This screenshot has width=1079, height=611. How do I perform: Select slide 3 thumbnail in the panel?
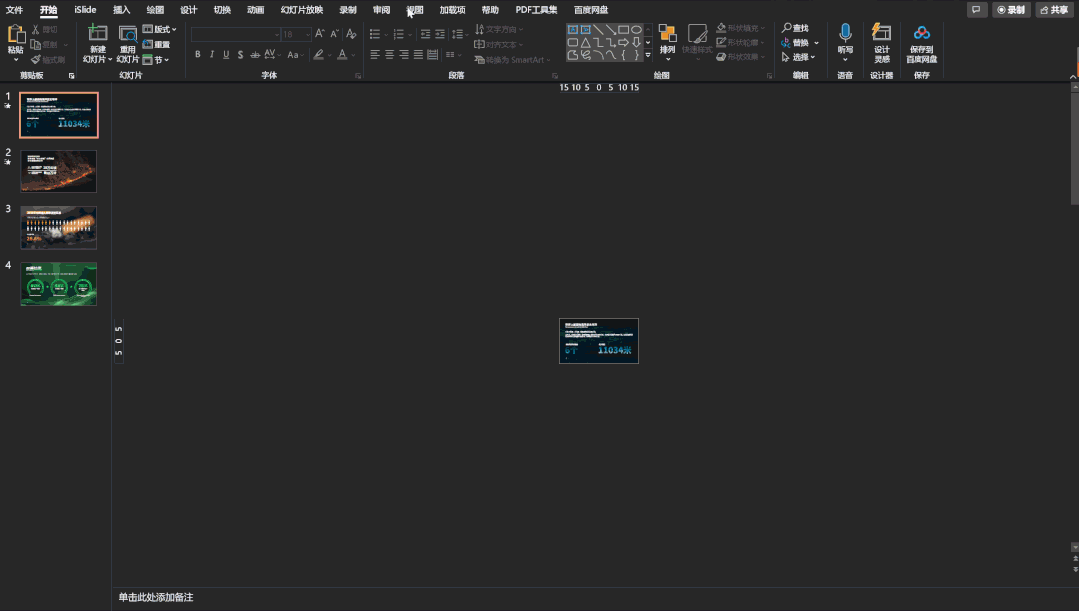pos(58,228)
